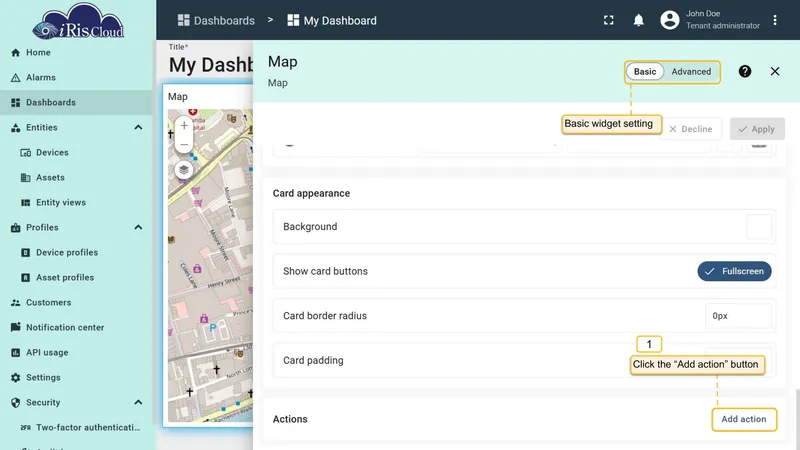Click the Device profiles icon
This screenshot has height=450, width=800.
click(x=26, y=253)
